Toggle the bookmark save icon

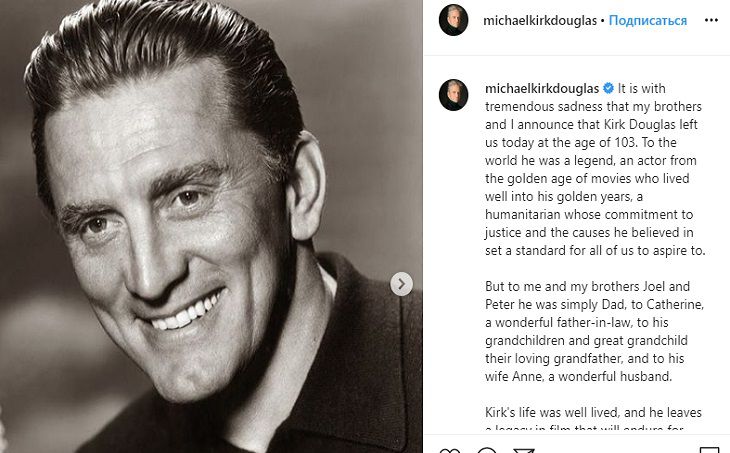[x=710, y=450]
